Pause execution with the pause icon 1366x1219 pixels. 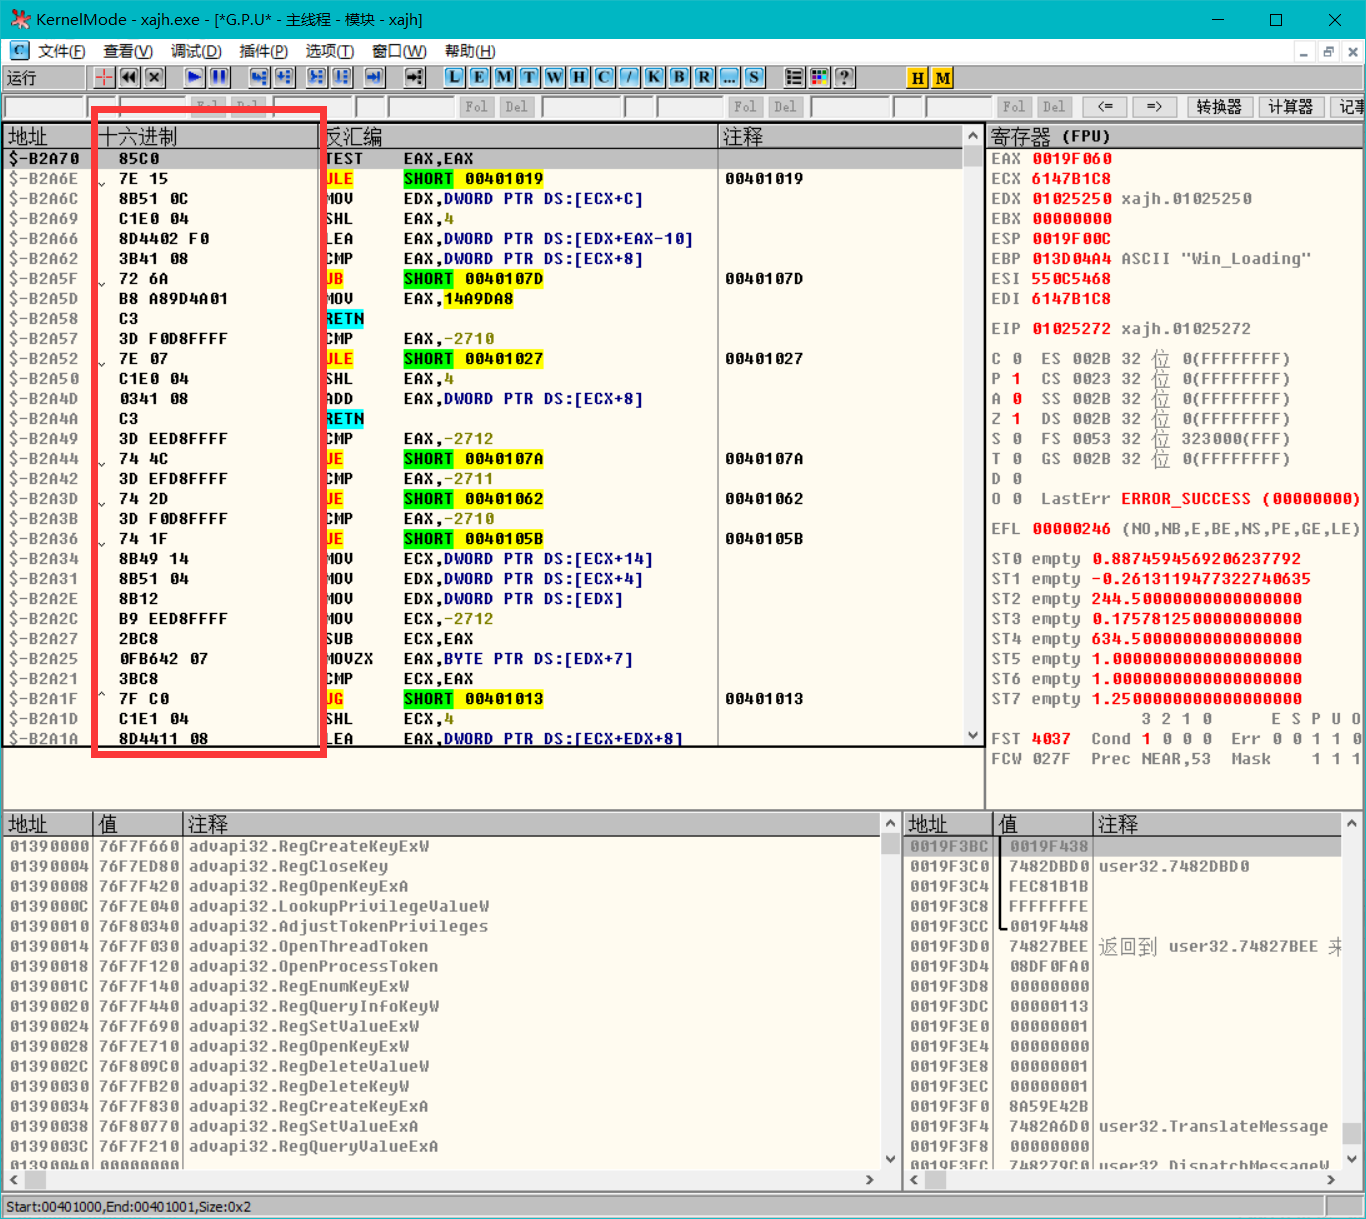click(x=219, y=77)
